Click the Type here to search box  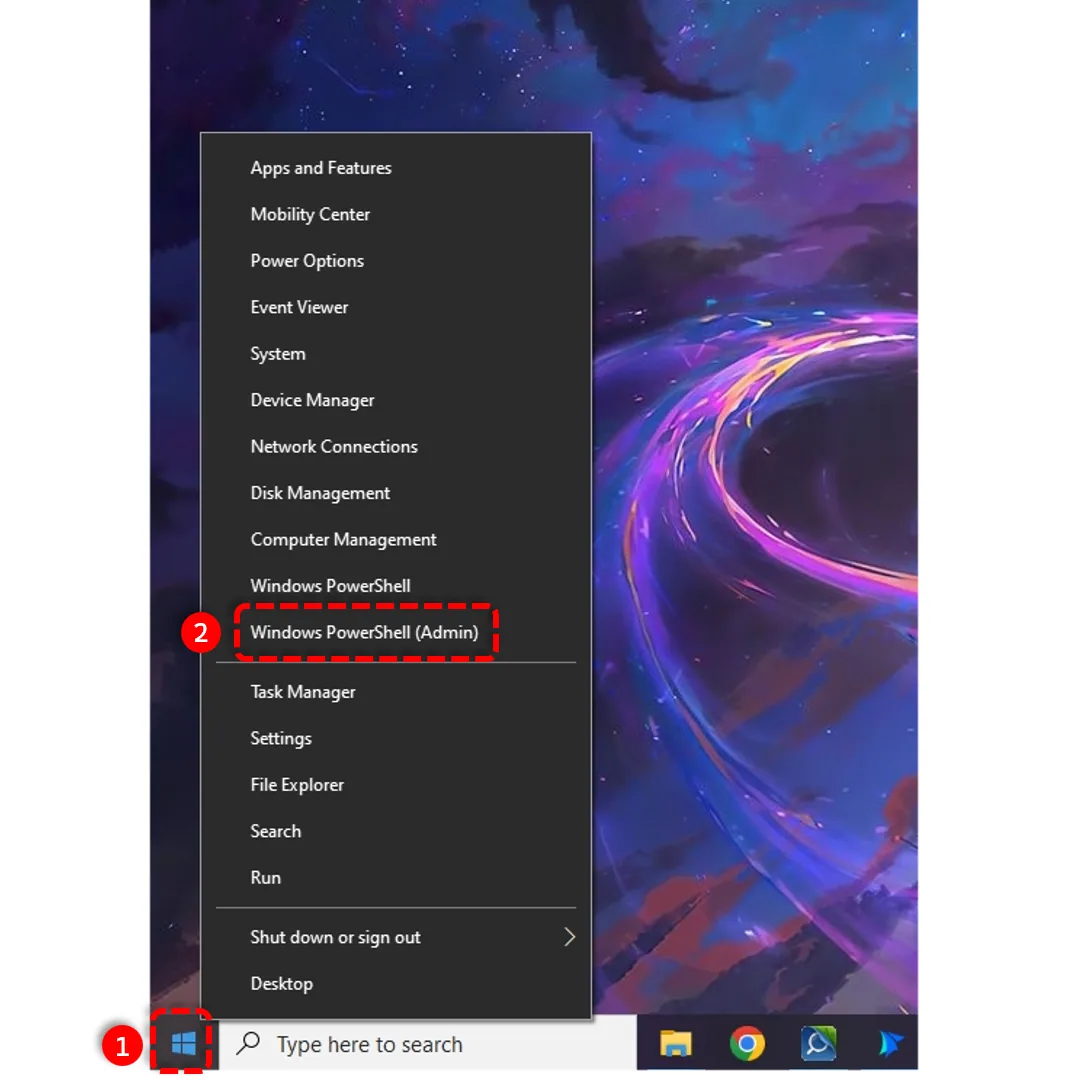[x=428, y=1045]
